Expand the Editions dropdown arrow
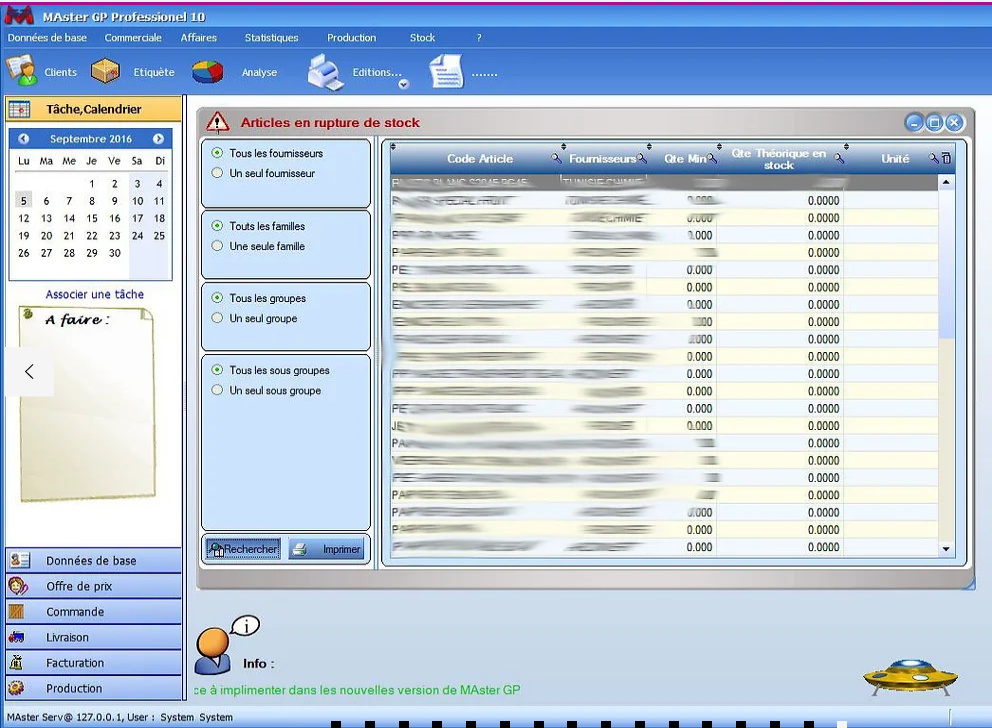This screenshot has width=992, height=728. click(x=404, y=85)
